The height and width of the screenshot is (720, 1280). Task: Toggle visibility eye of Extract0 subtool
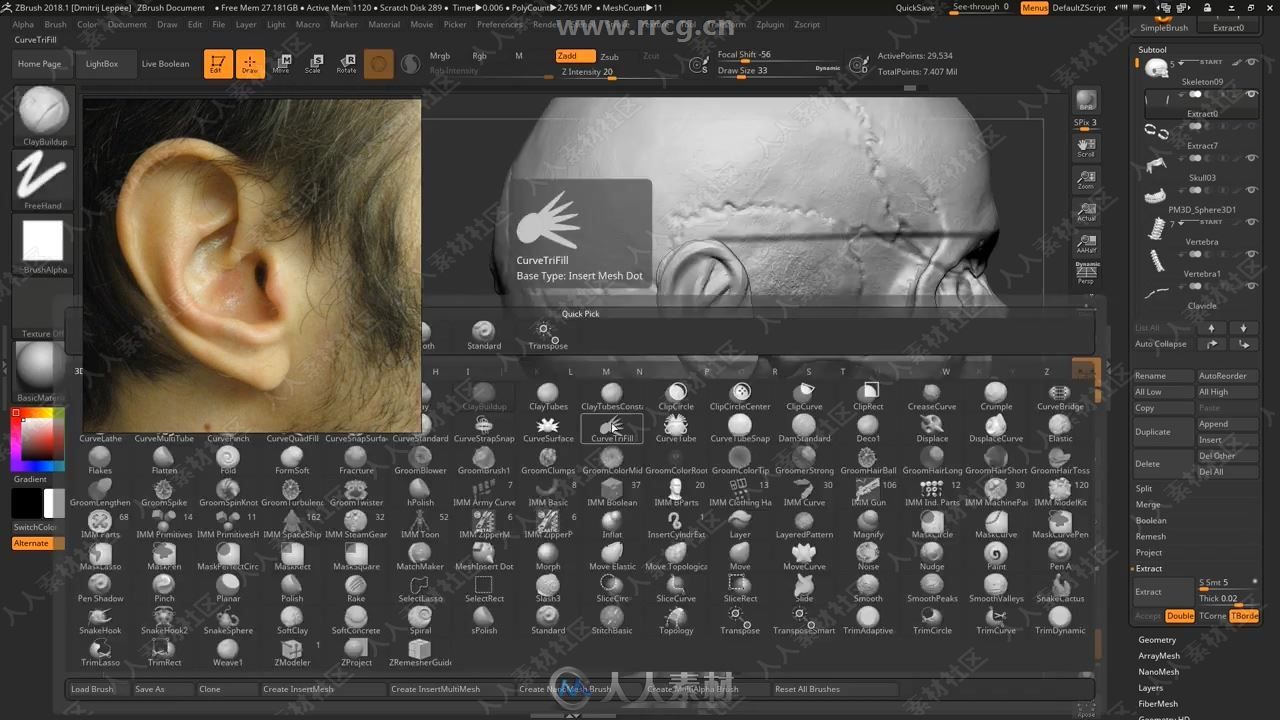pos(1252,94)
